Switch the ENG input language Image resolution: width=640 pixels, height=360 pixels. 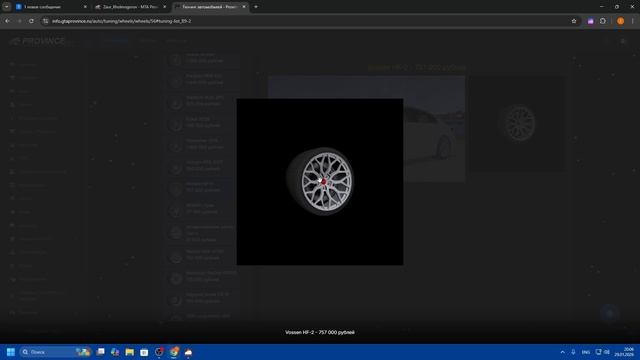pos(586,352)
